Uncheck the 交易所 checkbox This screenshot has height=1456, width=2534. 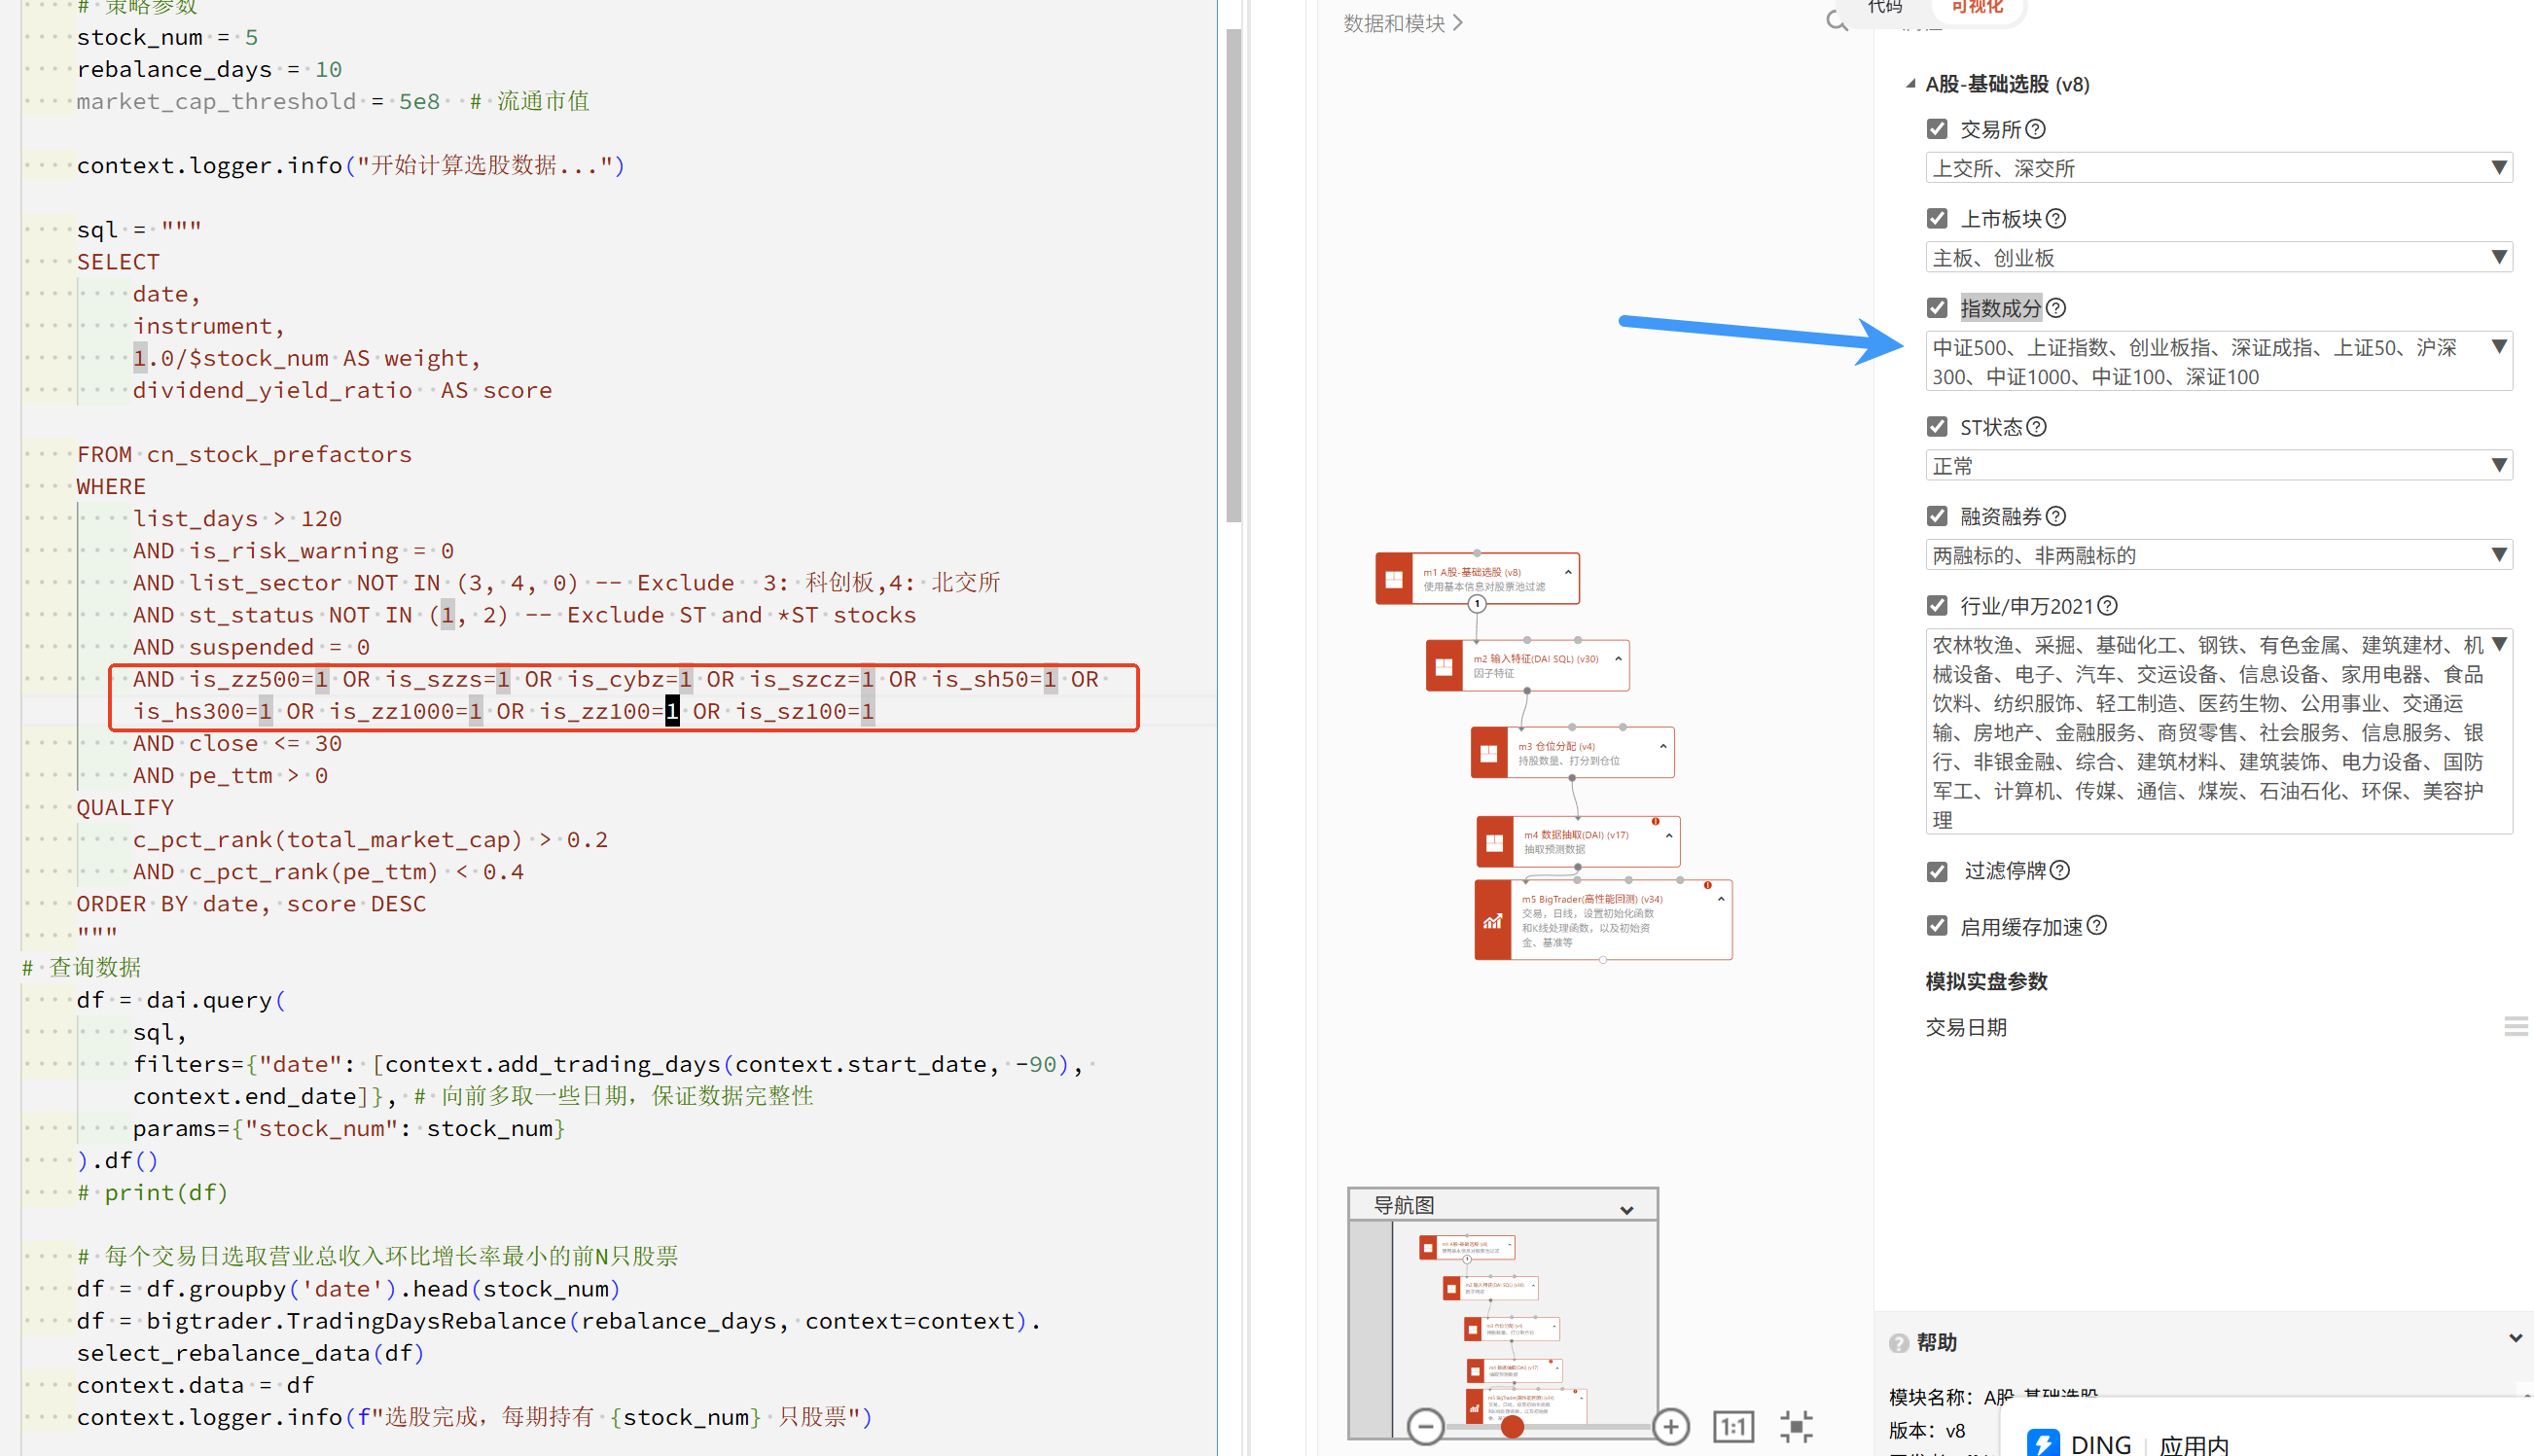point(1937,129)
